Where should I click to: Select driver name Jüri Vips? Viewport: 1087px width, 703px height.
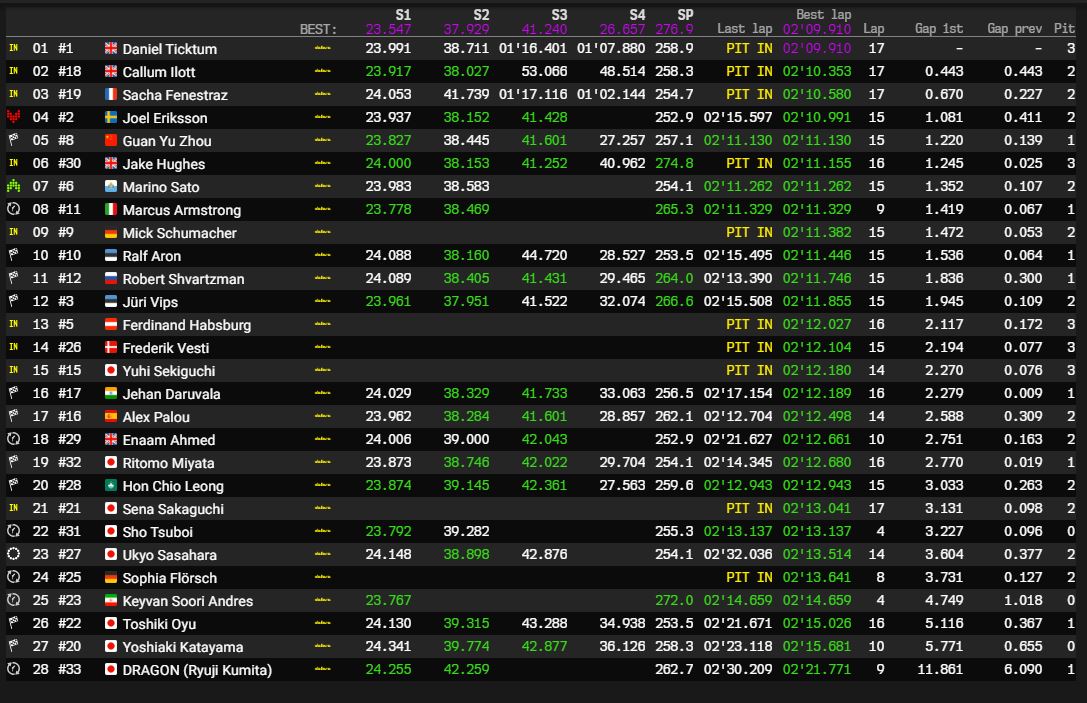point(150,302)
